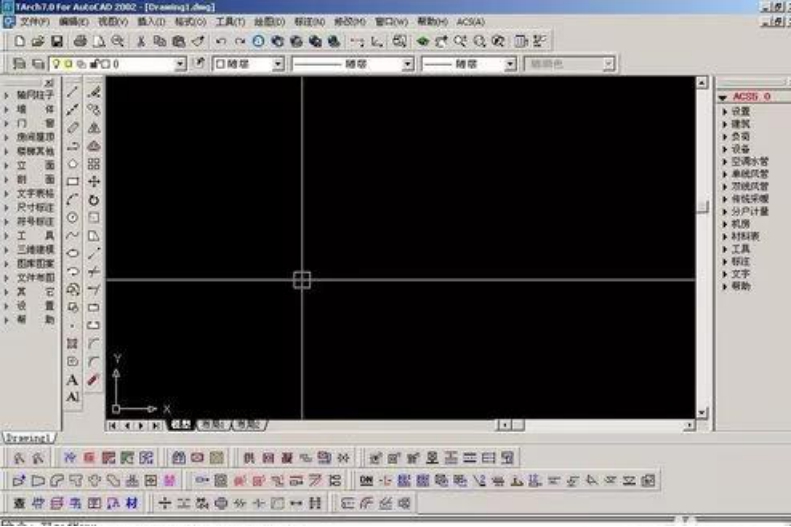Select the Multiline Text 'A' tool
The image size is (791, 527).
tap(73, 380)
